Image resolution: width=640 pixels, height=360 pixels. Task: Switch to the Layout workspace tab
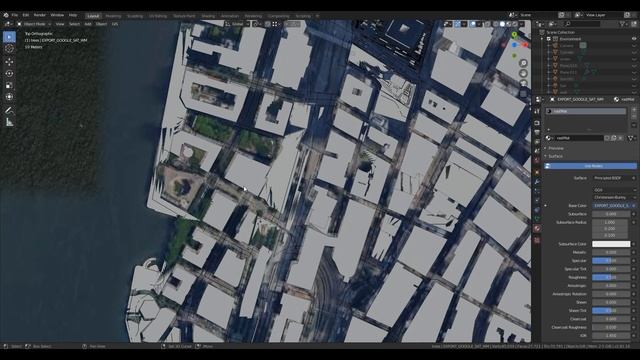click(x=93, y=16)
